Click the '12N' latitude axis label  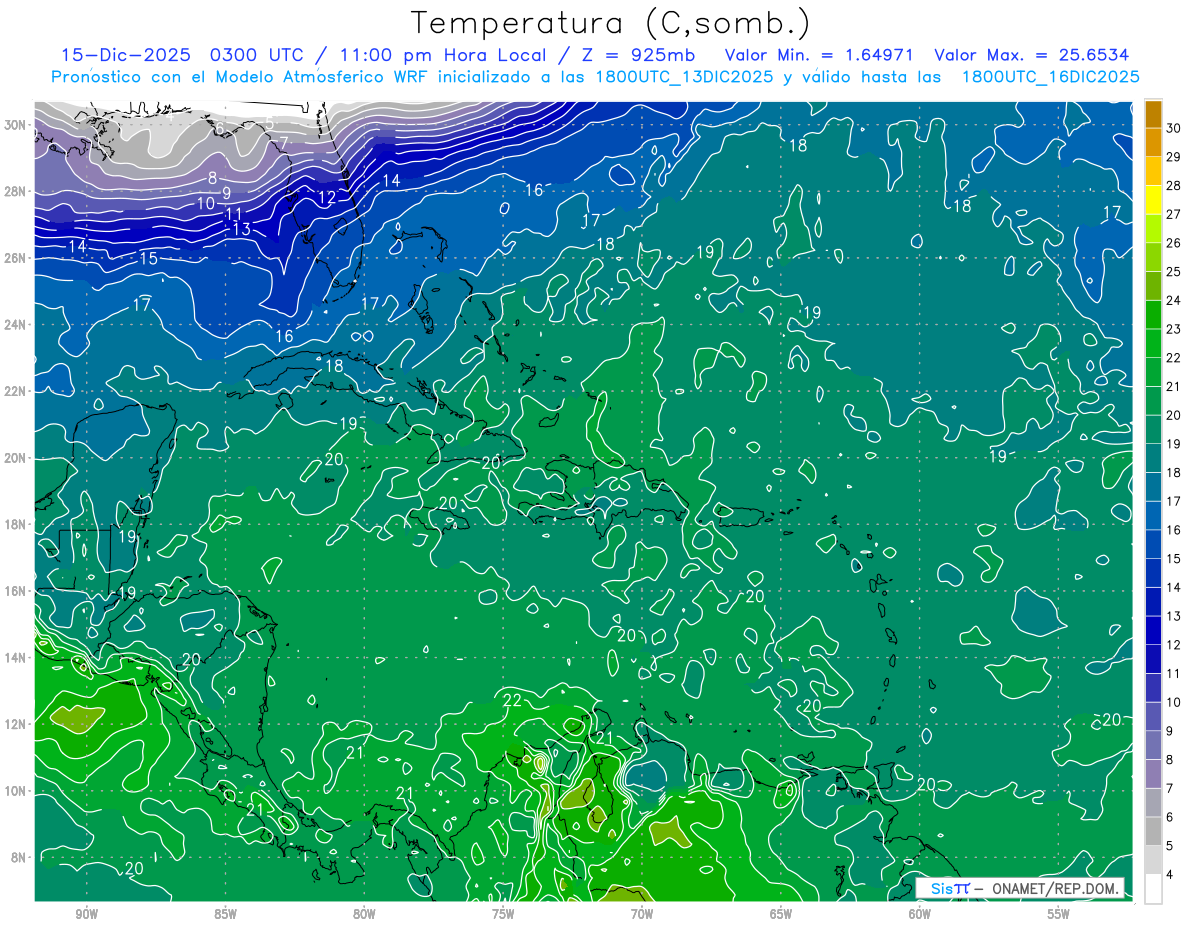pos(16,724)
